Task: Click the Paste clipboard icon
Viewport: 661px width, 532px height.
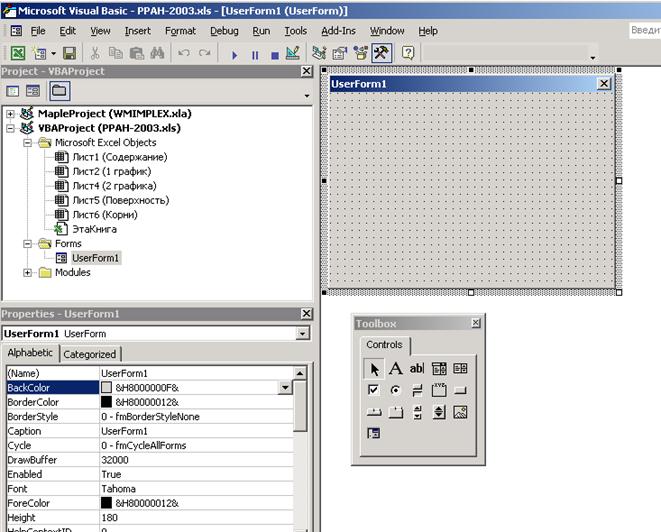Action: pyautogui.click(x=137, y=53)
